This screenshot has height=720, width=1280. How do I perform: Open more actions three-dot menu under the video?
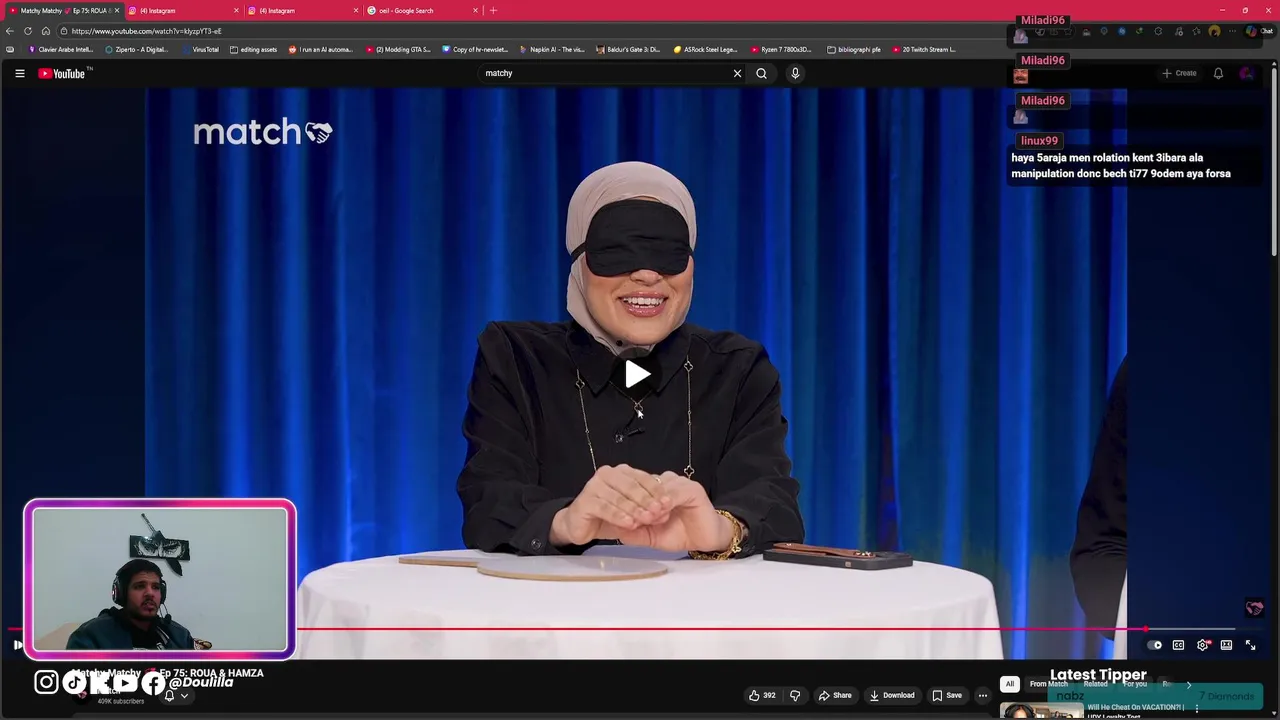click(983, 695)
